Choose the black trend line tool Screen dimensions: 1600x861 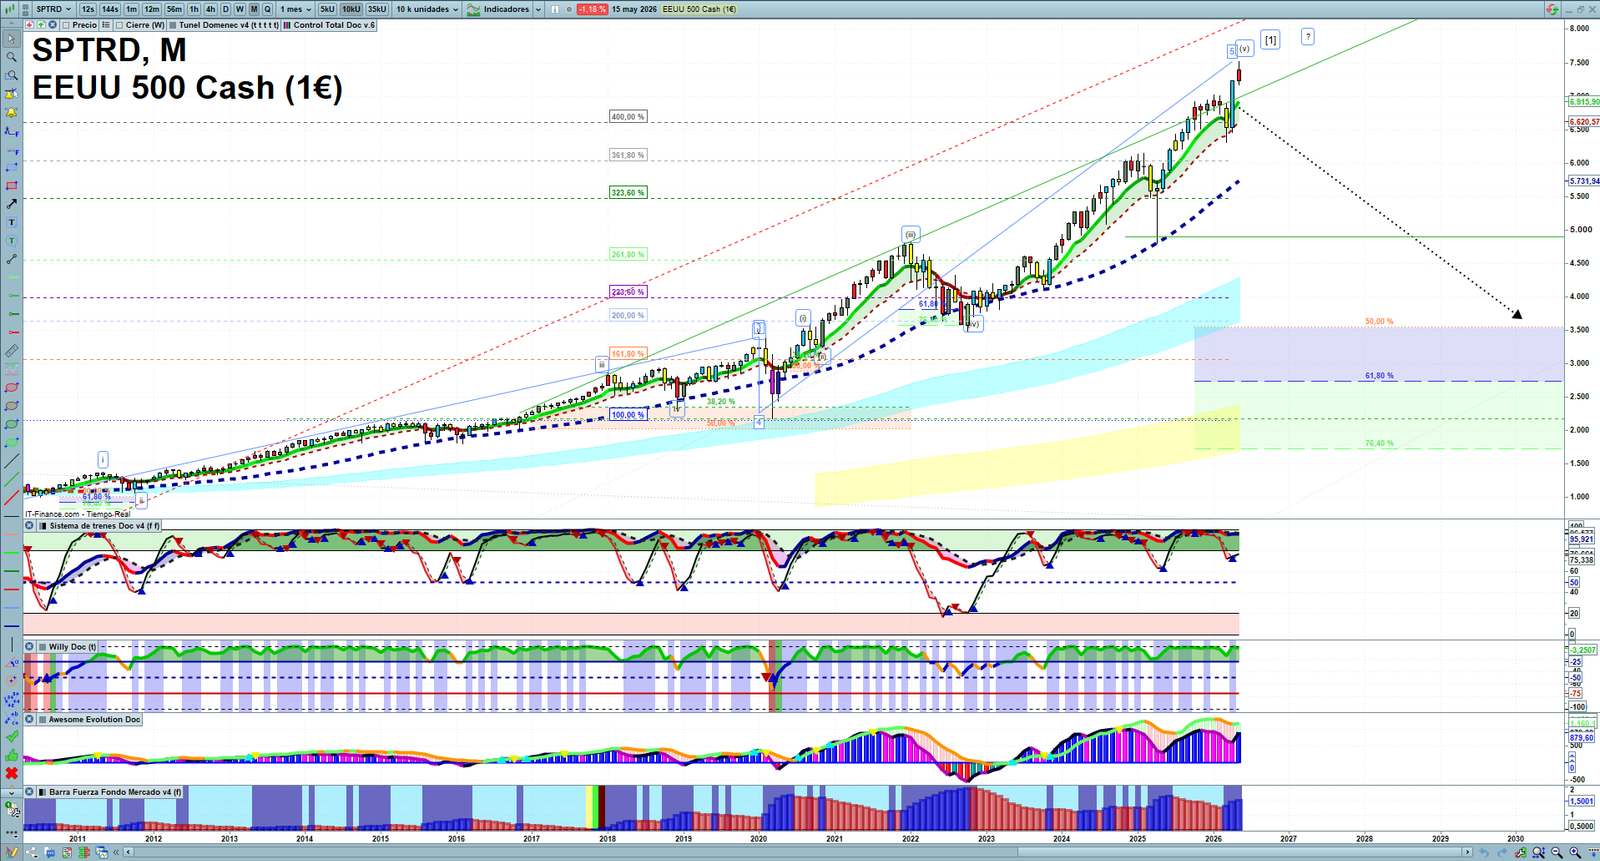coord(11,462)
